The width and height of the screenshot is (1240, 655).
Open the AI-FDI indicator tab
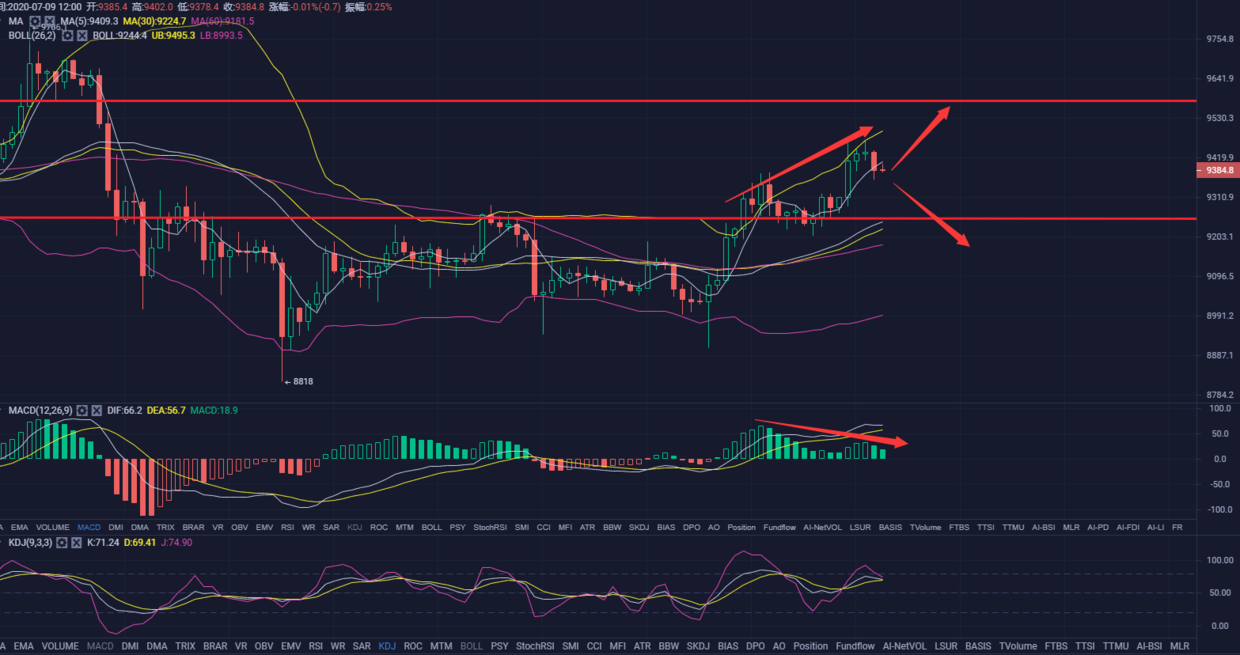tap(1128, 527)
